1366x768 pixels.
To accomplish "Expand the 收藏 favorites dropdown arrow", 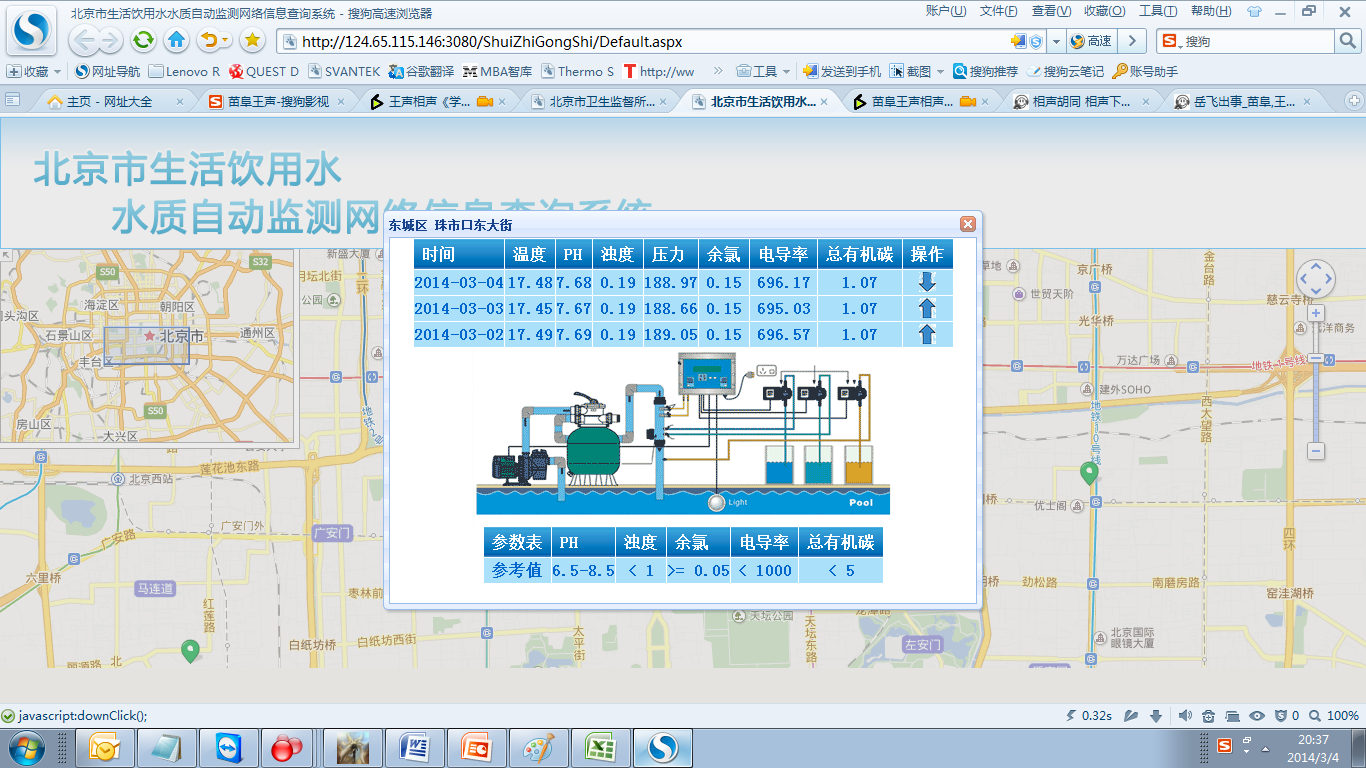I will point(57,72).
